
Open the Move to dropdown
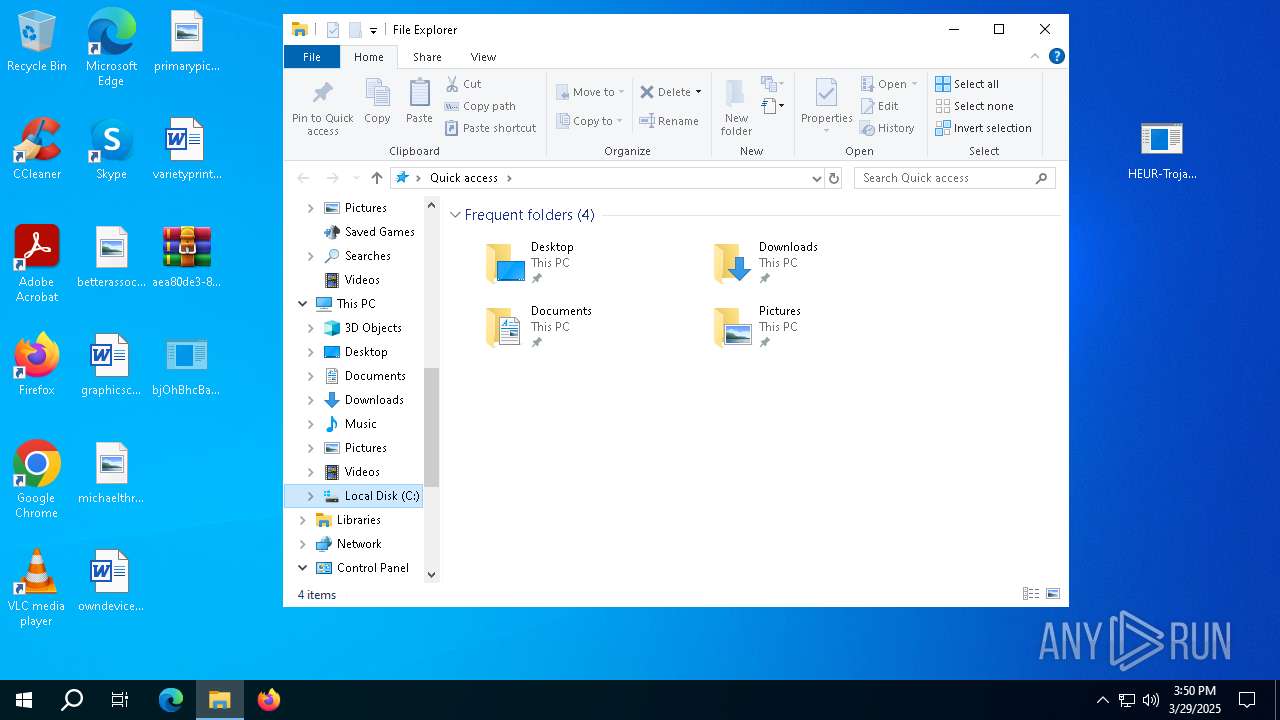point(590,92)
